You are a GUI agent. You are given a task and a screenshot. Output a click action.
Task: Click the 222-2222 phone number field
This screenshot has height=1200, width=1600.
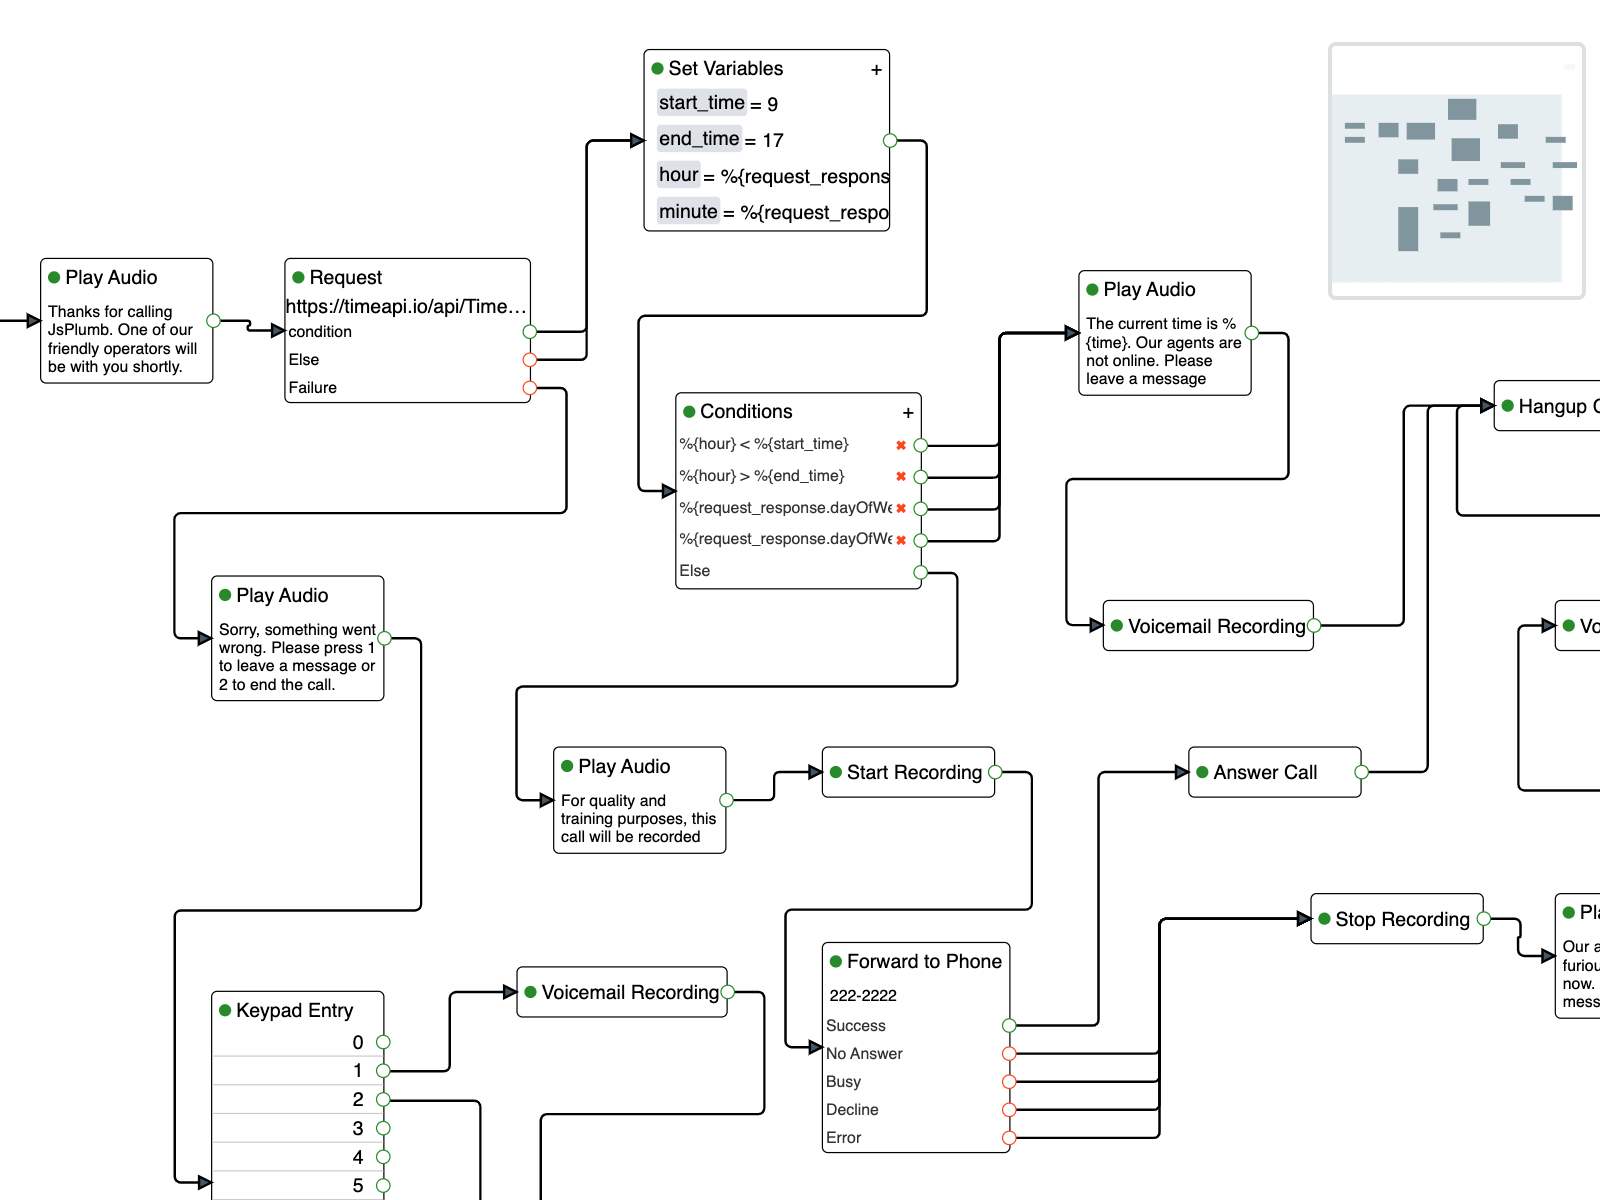point(862,995)
